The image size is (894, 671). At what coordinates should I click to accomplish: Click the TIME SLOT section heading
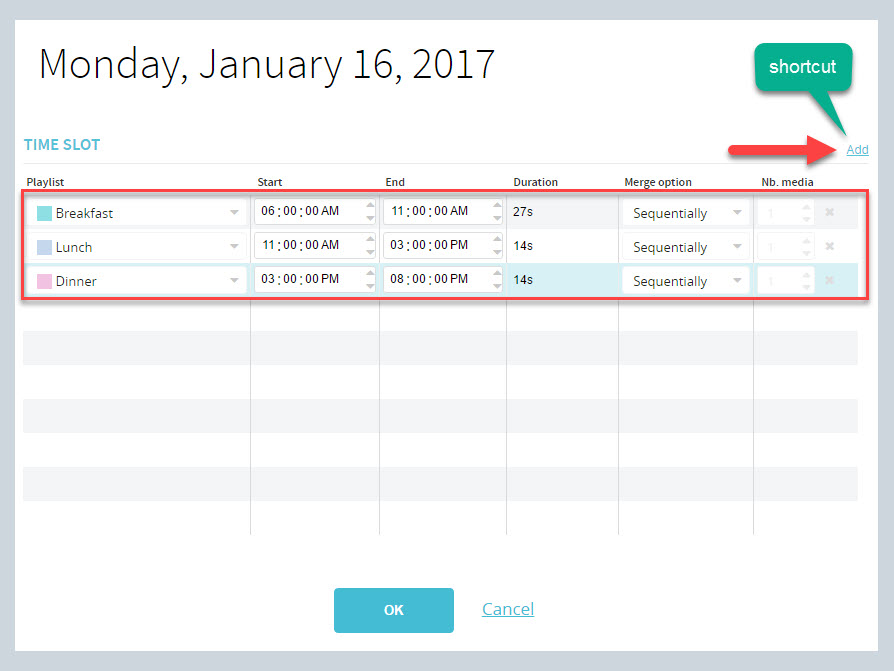pyautogui.click(x=62, y=145)
